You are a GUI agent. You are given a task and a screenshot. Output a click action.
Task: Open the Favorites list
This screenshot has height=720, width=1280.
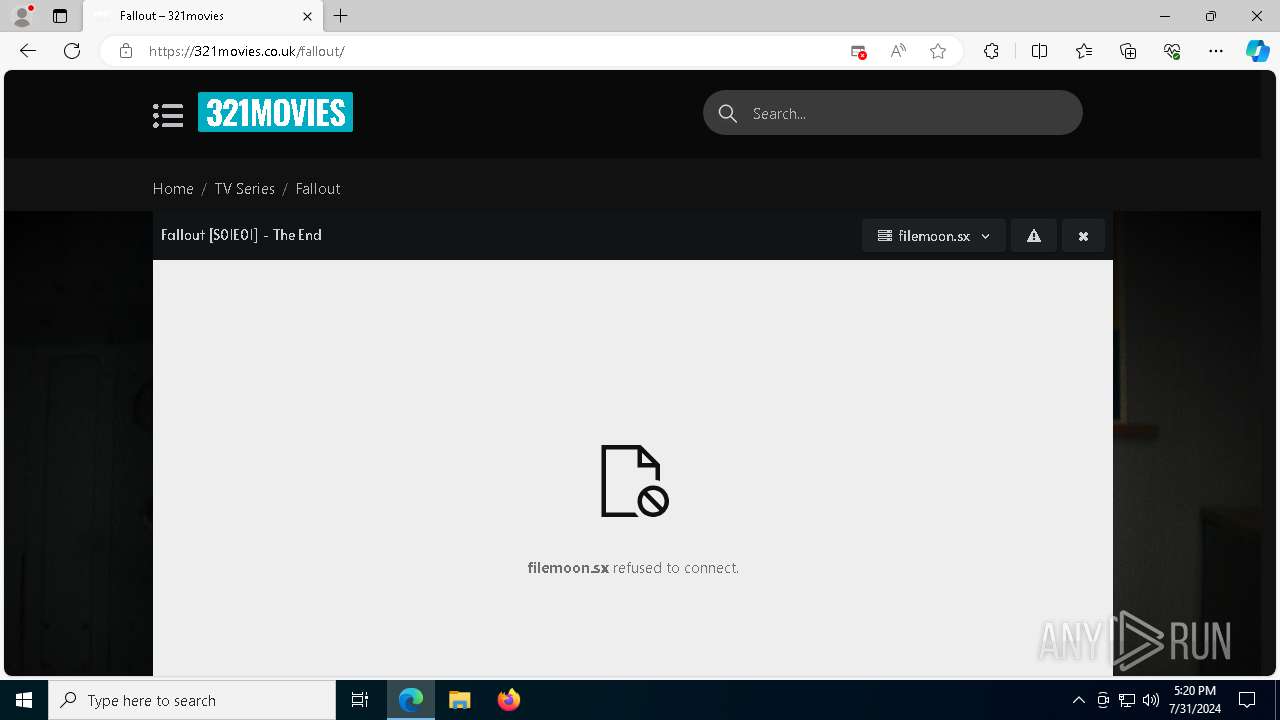pos(1084,51)
